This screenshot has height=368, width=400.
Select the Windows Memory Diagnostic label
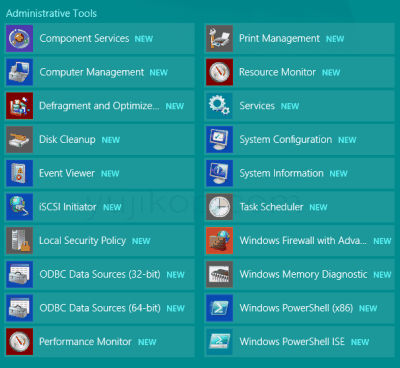click(303, 274)
